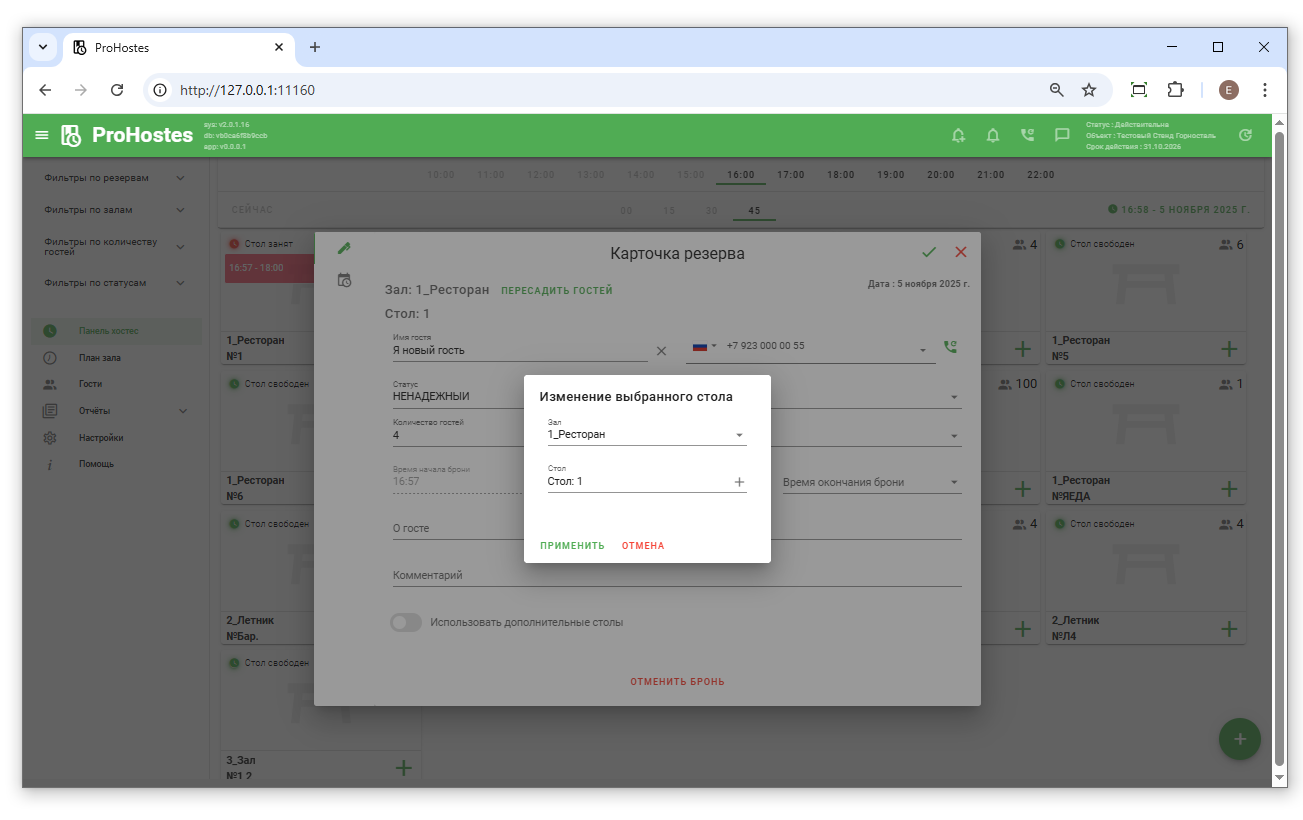Click the phone call icon beside phone number

tap(950, 347)
